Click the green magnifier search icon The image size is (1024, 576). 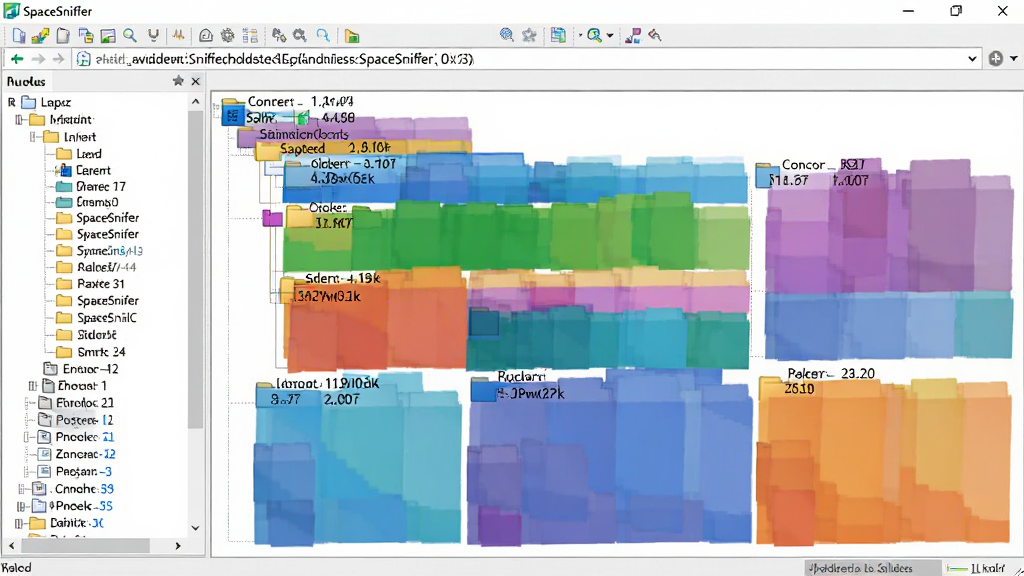130,36
